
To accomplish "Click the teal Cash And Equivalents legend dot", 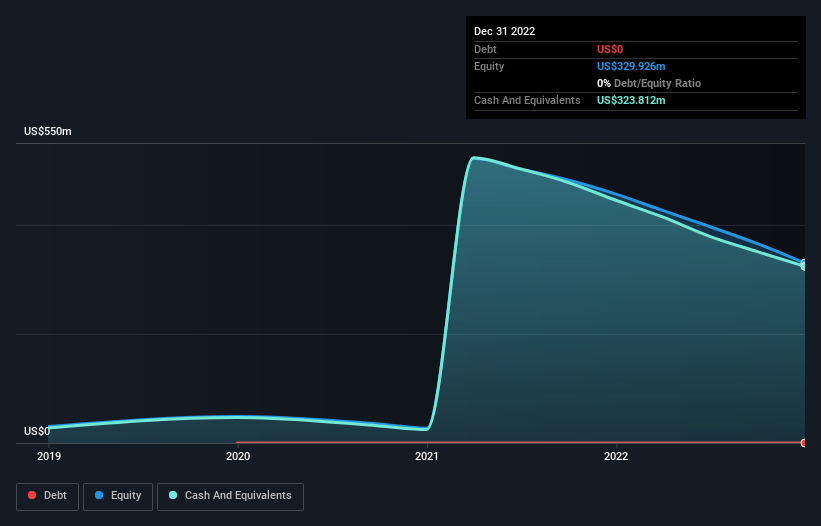I will tap(173, 495).
